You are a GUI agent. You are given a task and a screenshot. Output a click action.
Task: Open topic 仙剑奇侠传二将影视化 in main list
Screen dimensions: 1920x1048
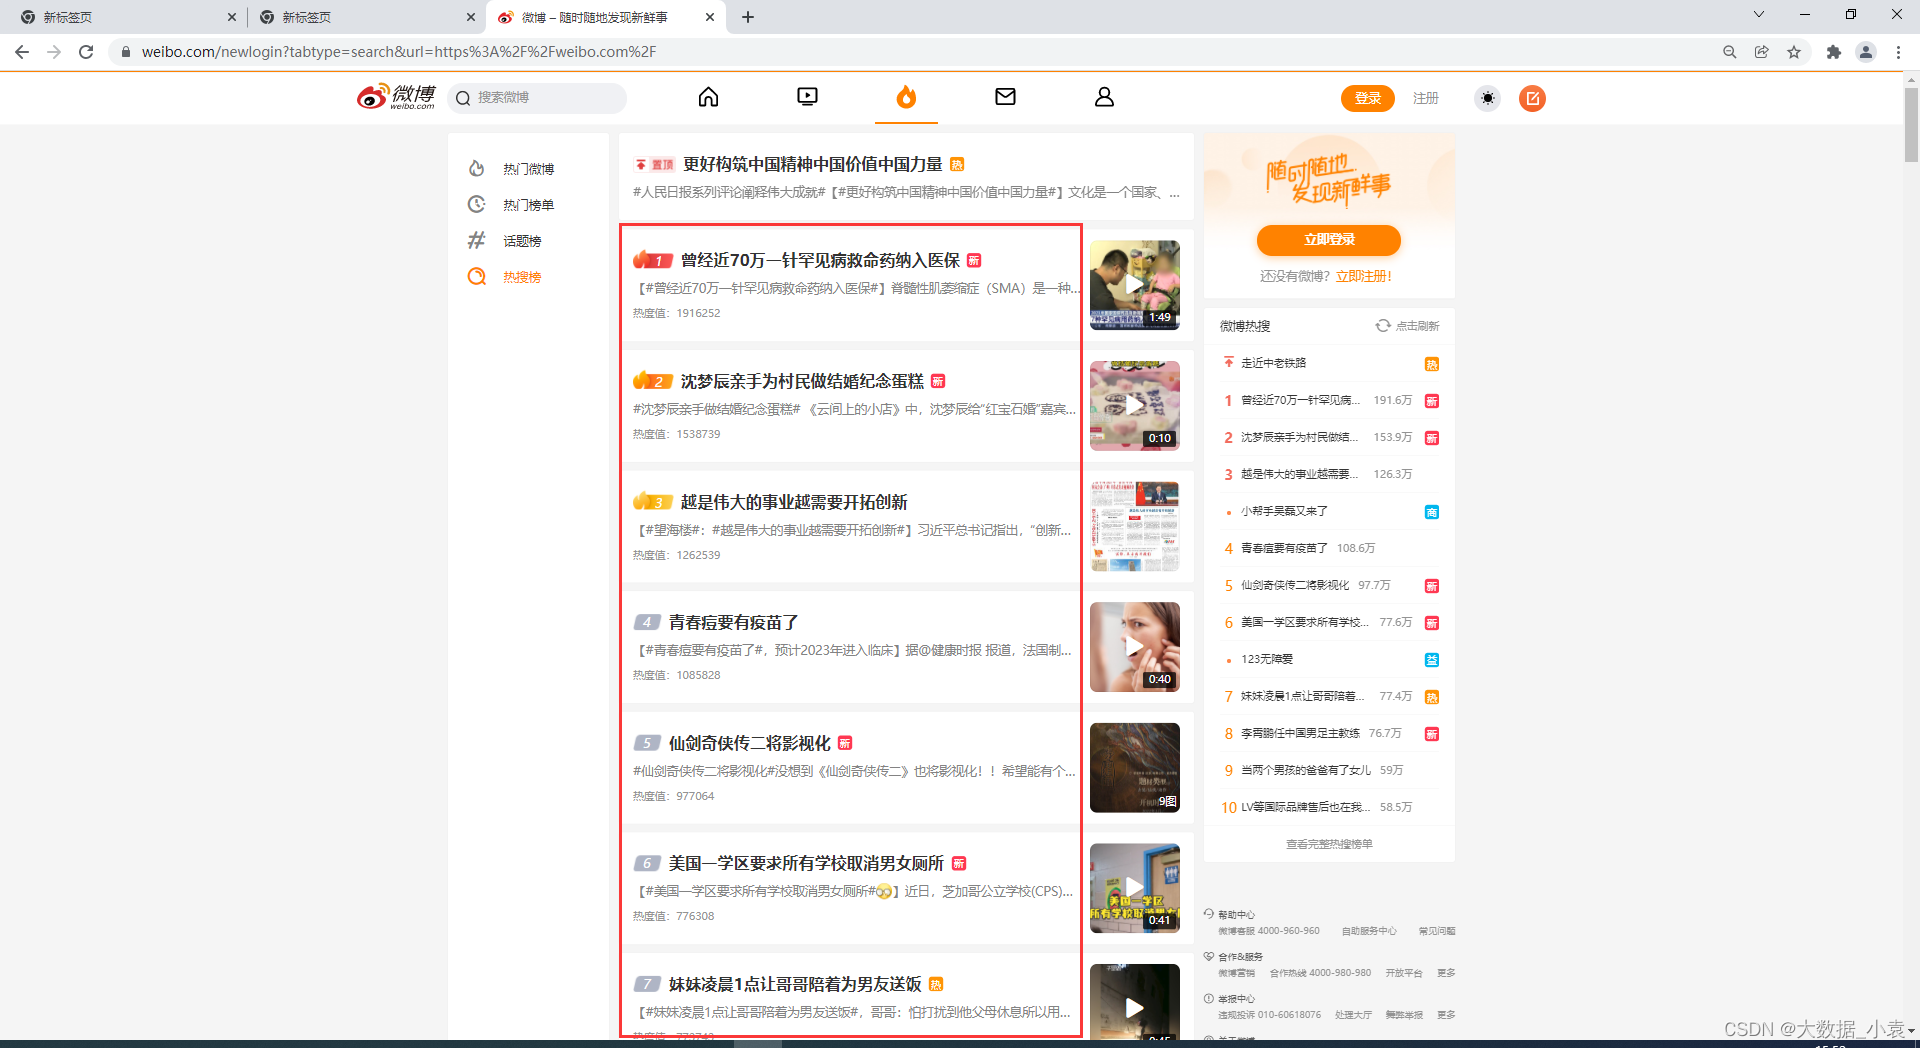pos(749,743)
